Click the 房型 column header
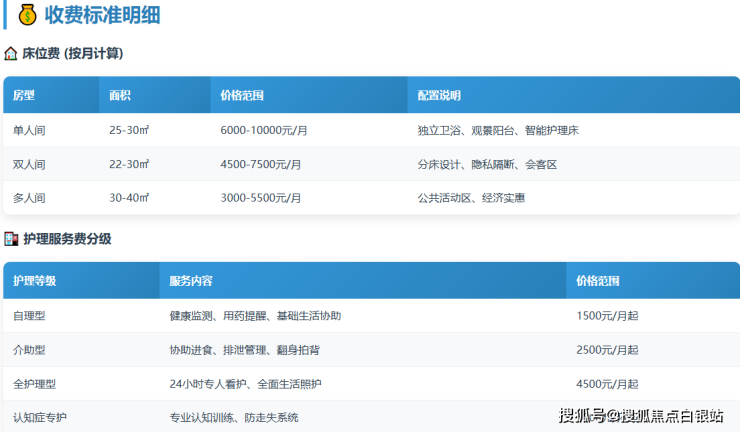 [24, 96]
